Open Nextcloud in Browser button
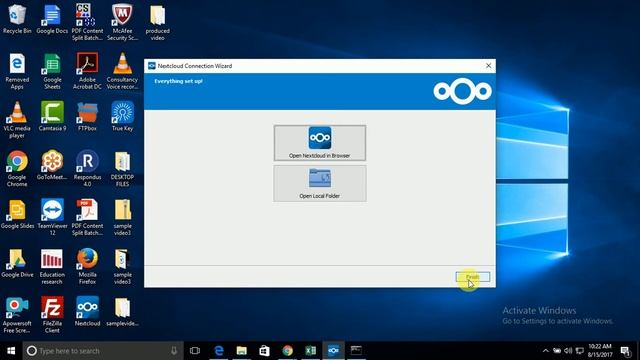Image resolution: width=640 pixels, height=360 pixels. click(320, 143)
